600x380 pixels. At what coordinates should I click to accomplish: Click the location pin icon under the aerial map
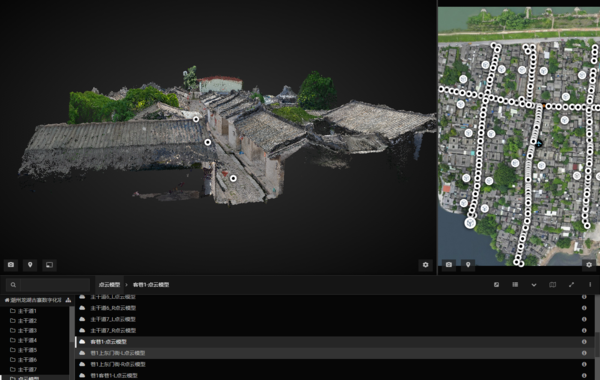[x=468, y=264]
